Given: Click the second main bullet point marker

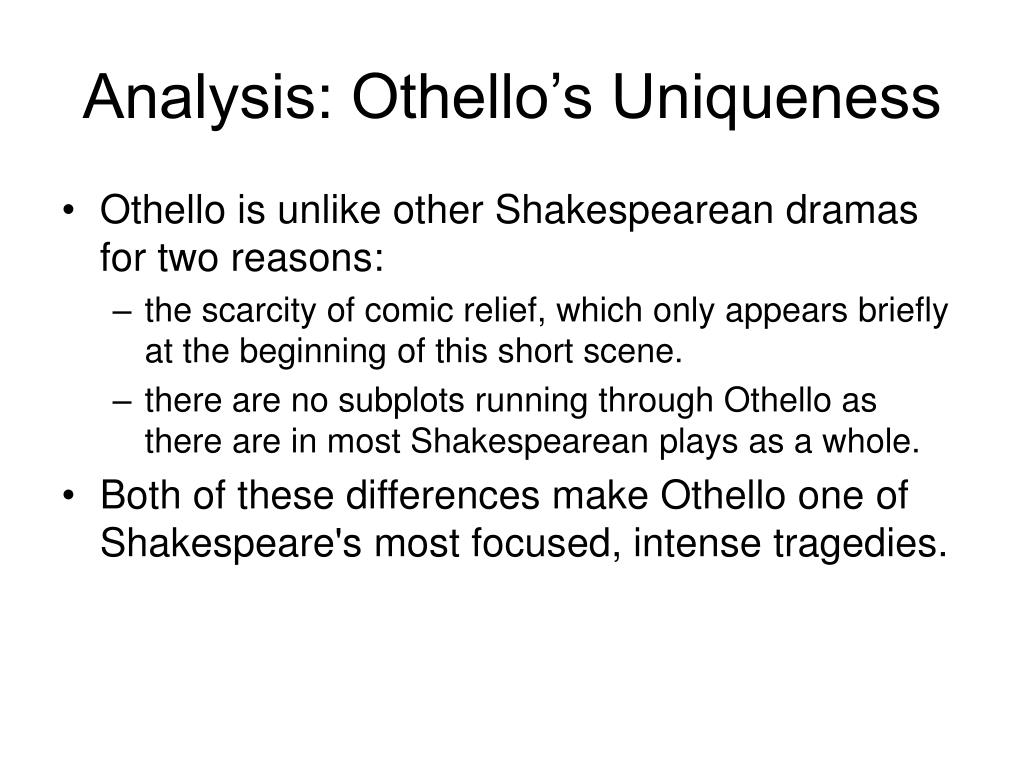Looking at the screenshot, I should (68, 496).
